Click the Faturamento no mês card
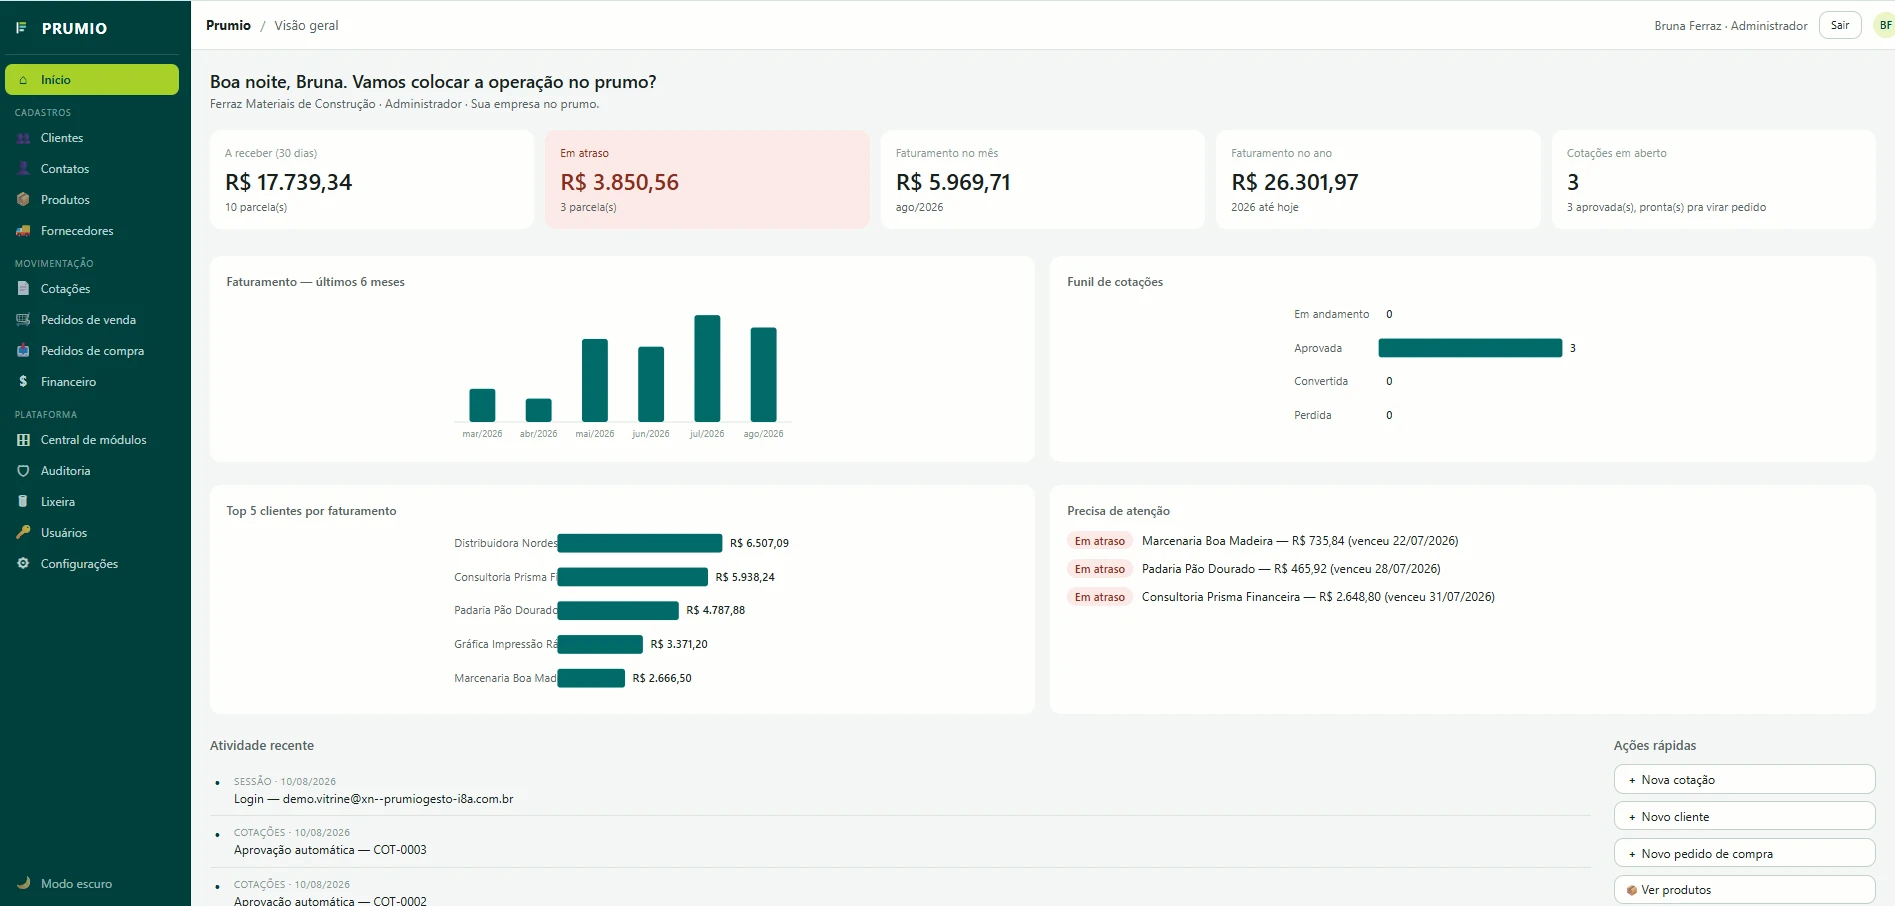The width and height of the screenshot is (1895, 906). 1042,180
